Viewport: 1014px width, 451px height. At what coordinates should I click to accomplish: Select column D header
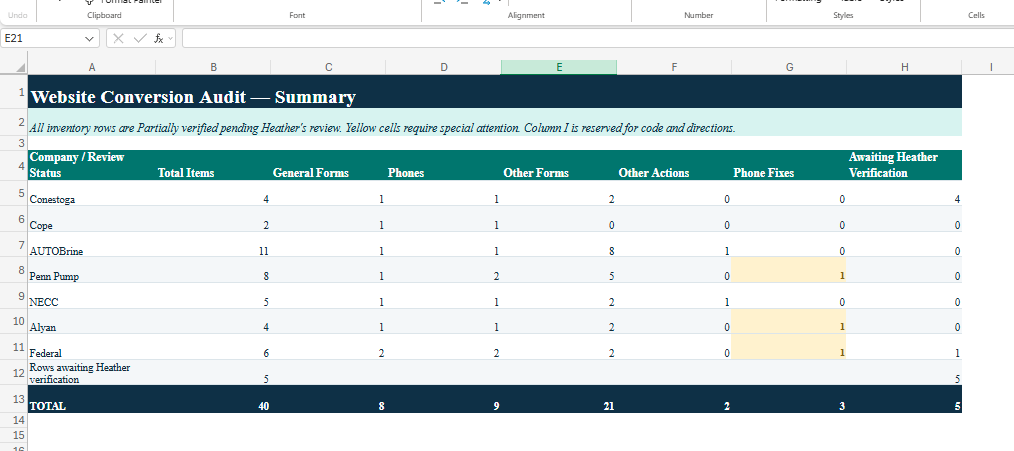(444, 67)
